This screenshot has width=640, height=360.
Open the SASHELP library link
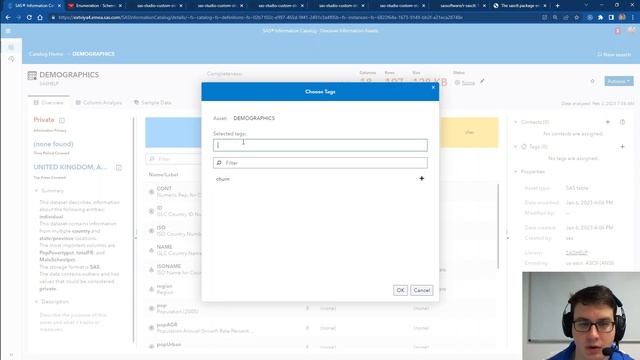point(576,253)
